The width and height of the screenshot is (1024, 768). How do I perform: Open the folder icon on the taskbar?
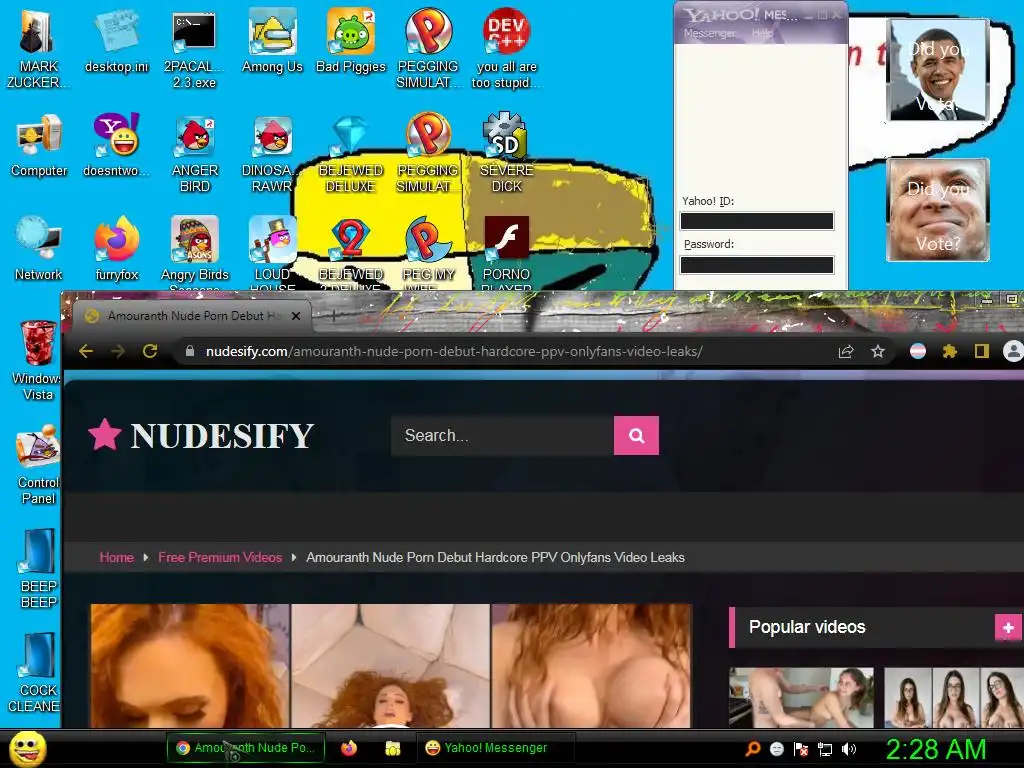tap(392, 748)
